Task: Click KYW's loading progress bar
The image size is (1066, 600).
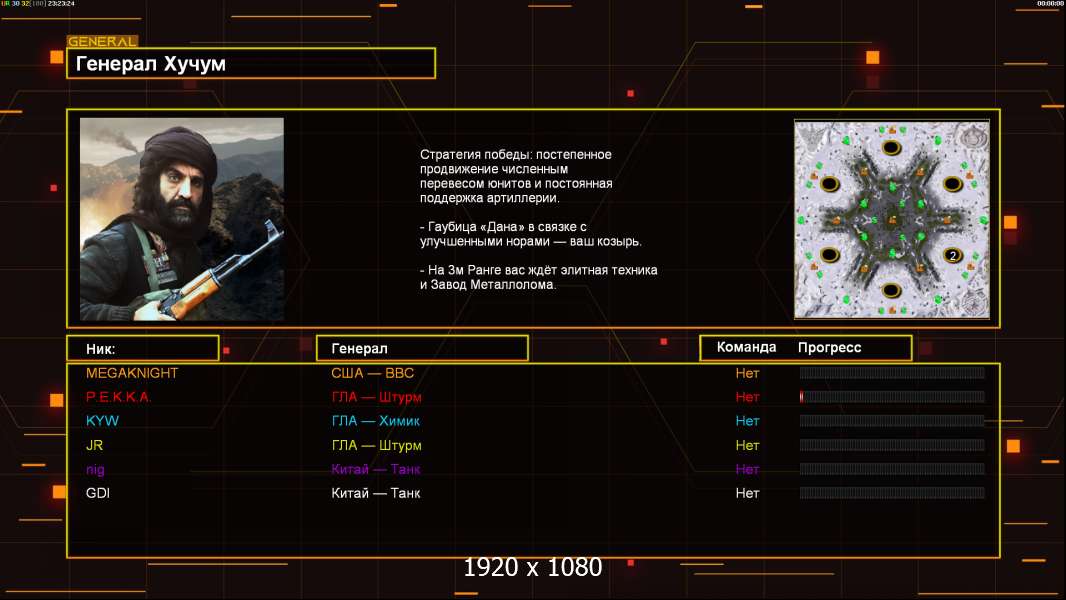Action: tap(892, 421)
